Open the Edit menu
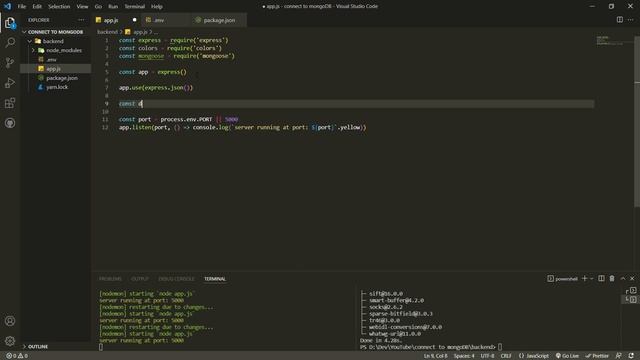640x360 pixels. click(x=37, y=6)
